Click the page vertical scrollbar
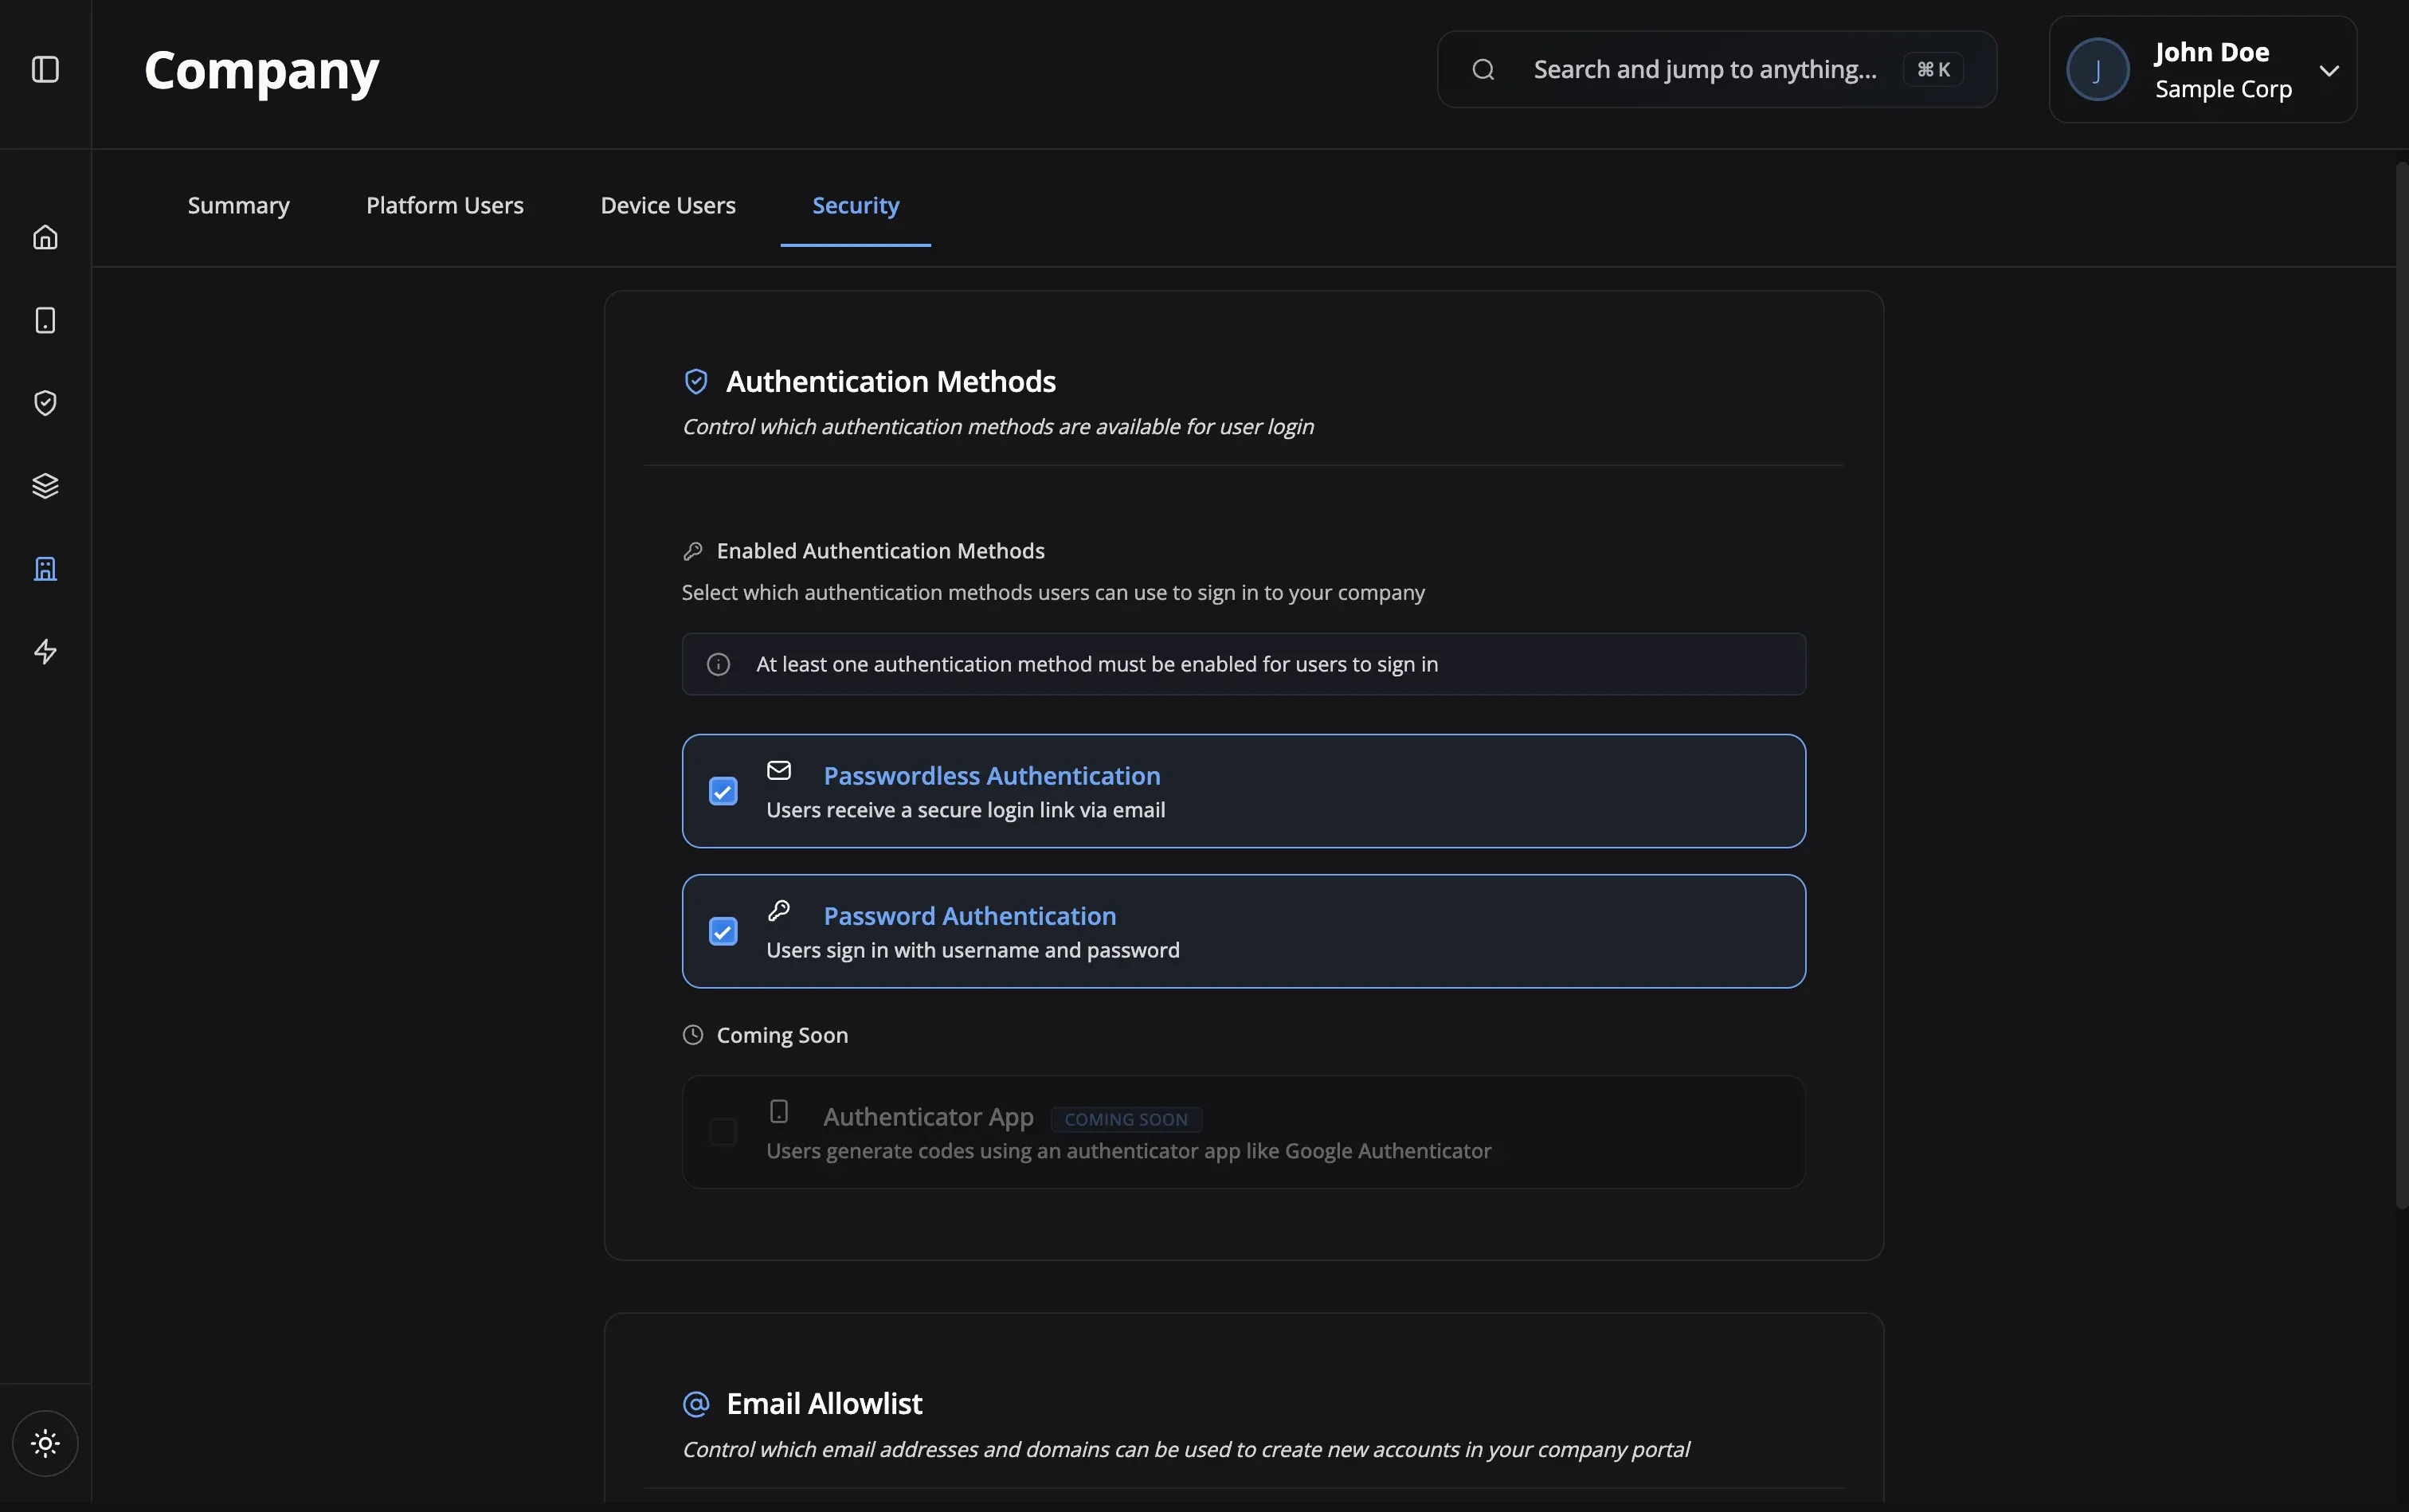This screenshot has height=1512, width=2409. point(2402,684)
